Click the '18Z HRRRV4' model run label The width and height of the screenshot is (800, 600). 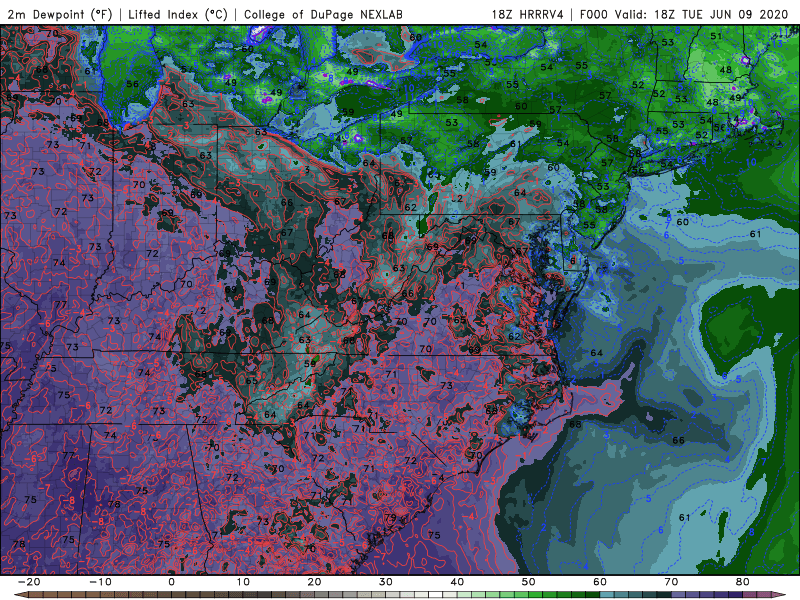(528, 14)
